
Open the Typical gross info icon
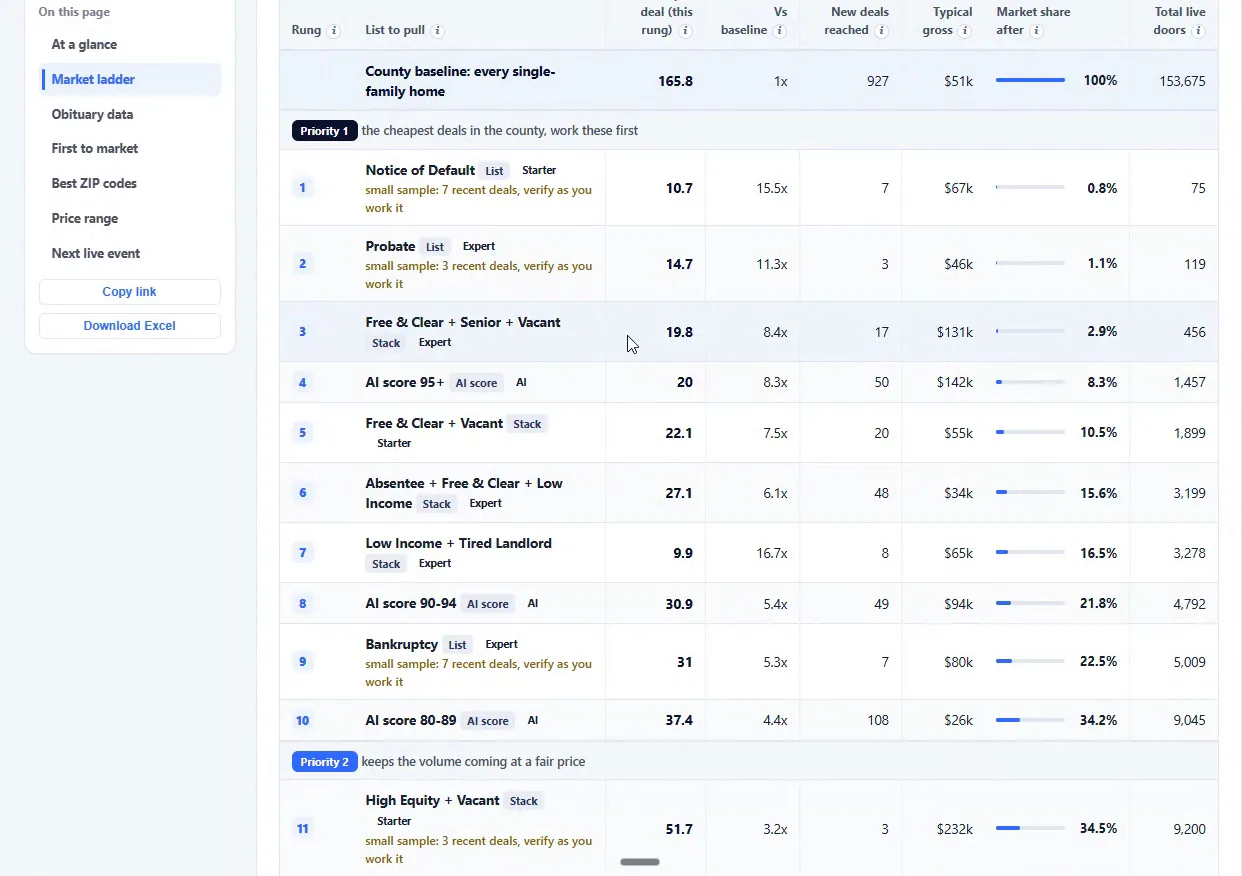click(x=965, y=30)
